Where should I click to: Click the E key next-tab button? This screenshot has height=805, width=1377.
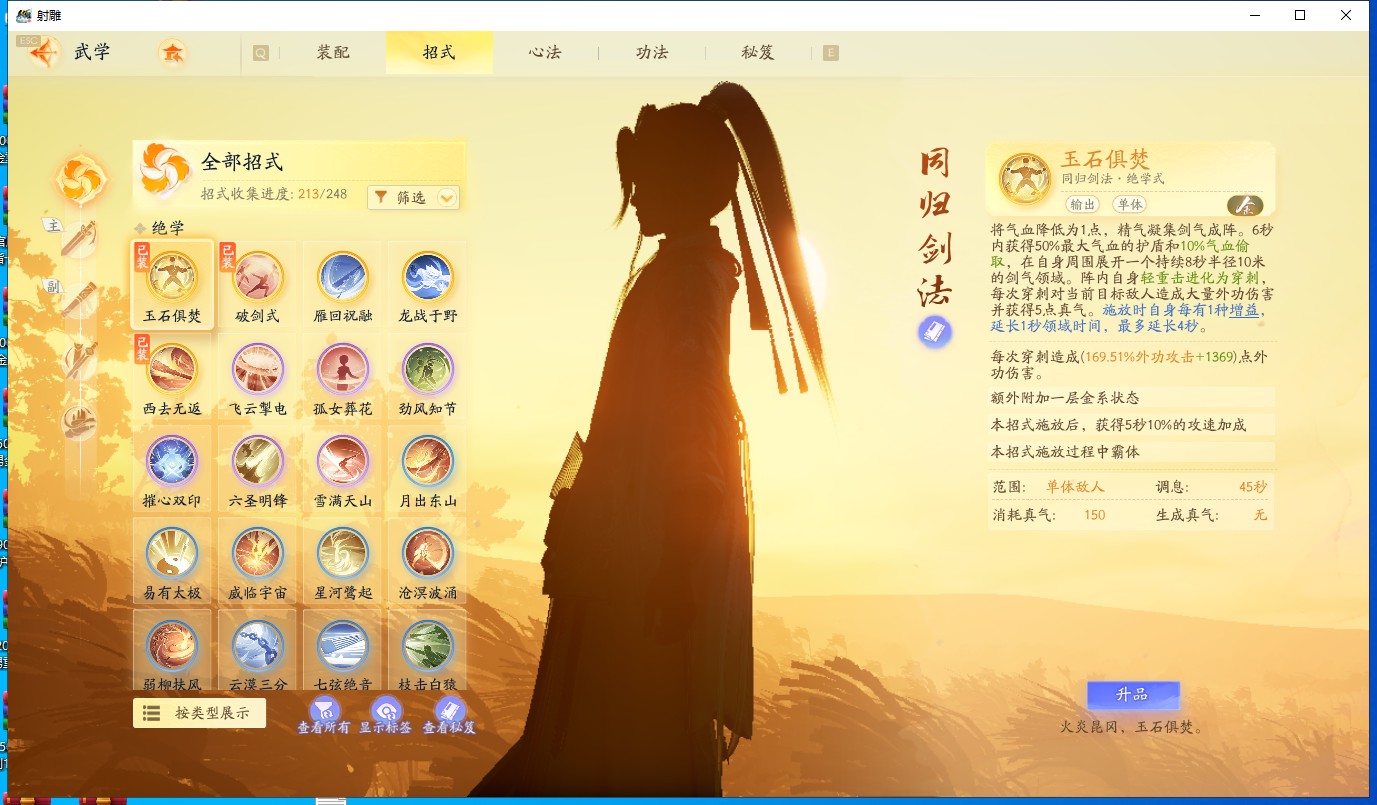tap(830, 53)
